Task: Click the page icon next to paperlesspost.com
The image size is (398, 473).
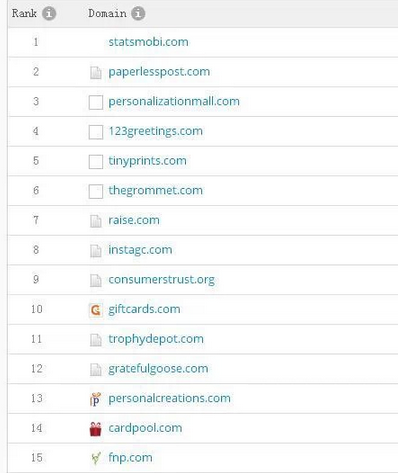Action: [x=96, y=73]
